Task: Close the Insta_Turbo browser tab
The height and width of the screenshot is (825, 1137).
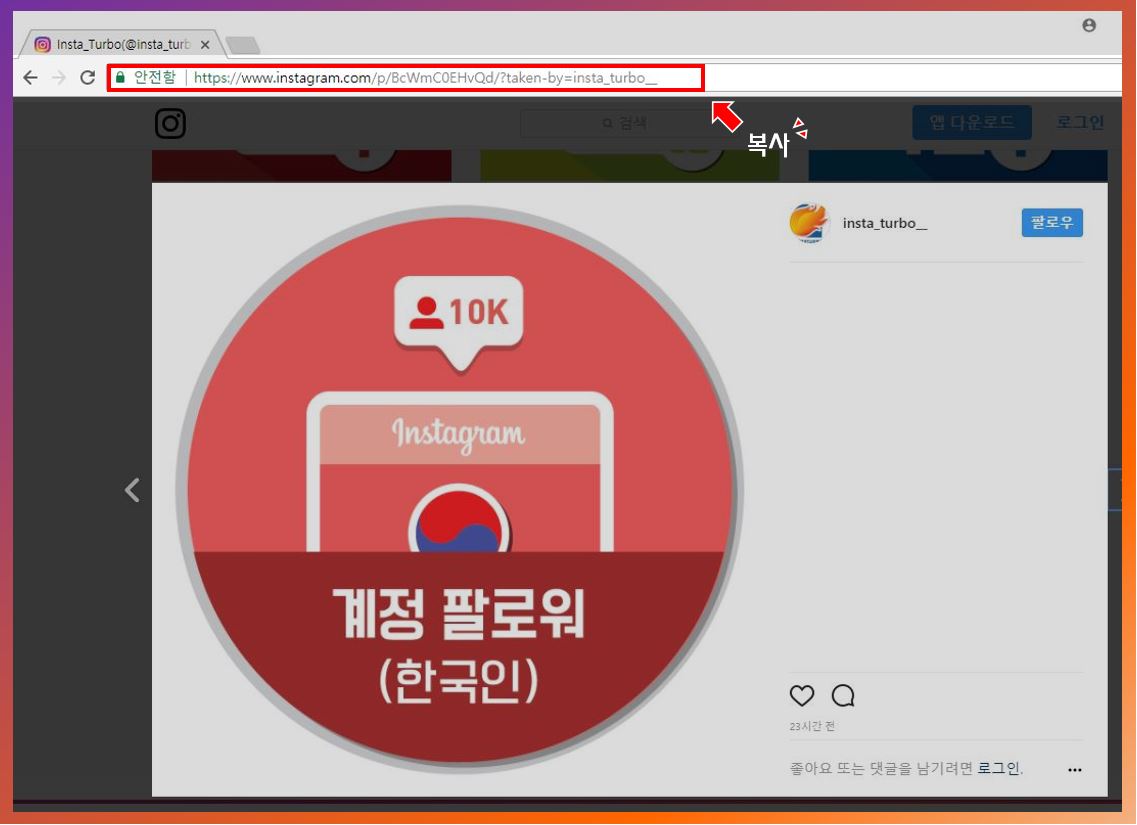Action: [205, 45]
